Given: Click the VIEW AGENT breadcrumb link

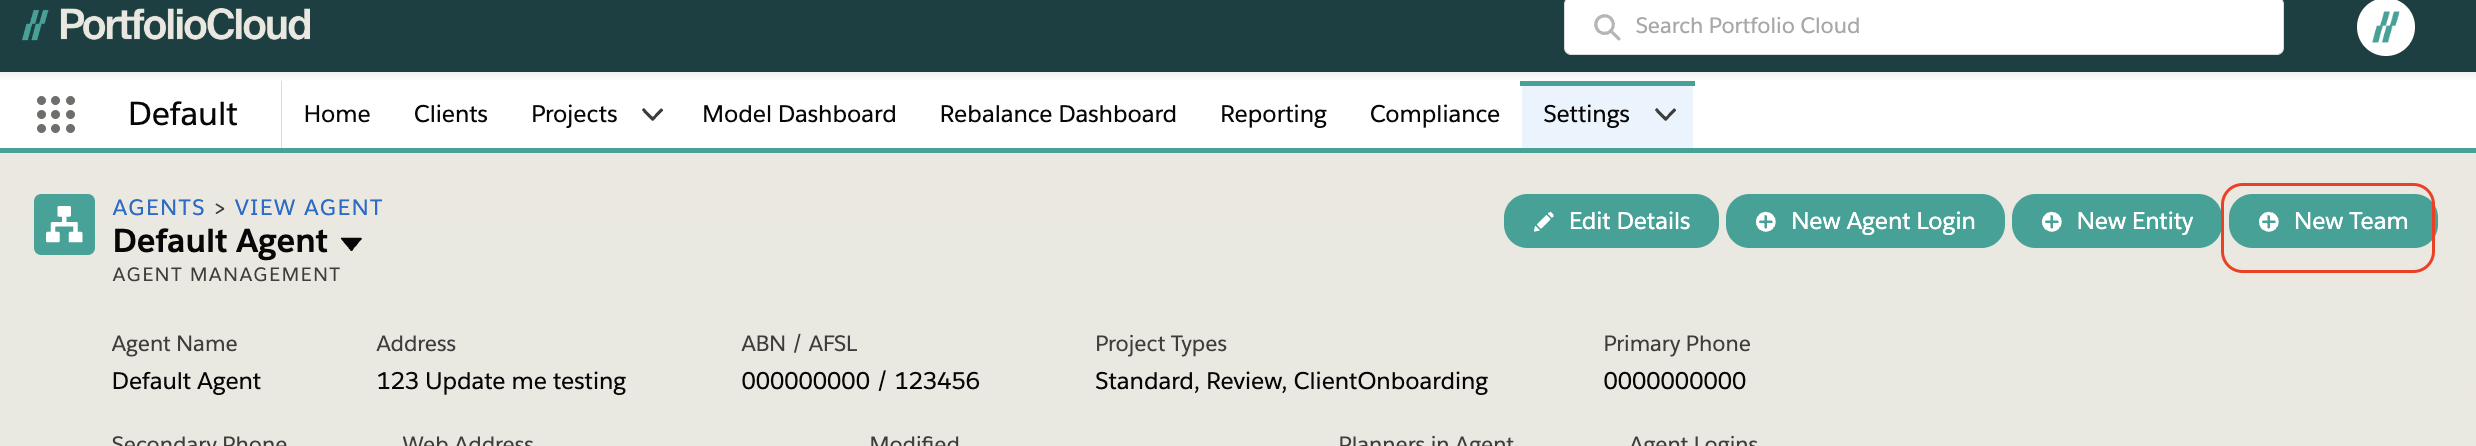Looking at the screenshot, I should point(308,207).
